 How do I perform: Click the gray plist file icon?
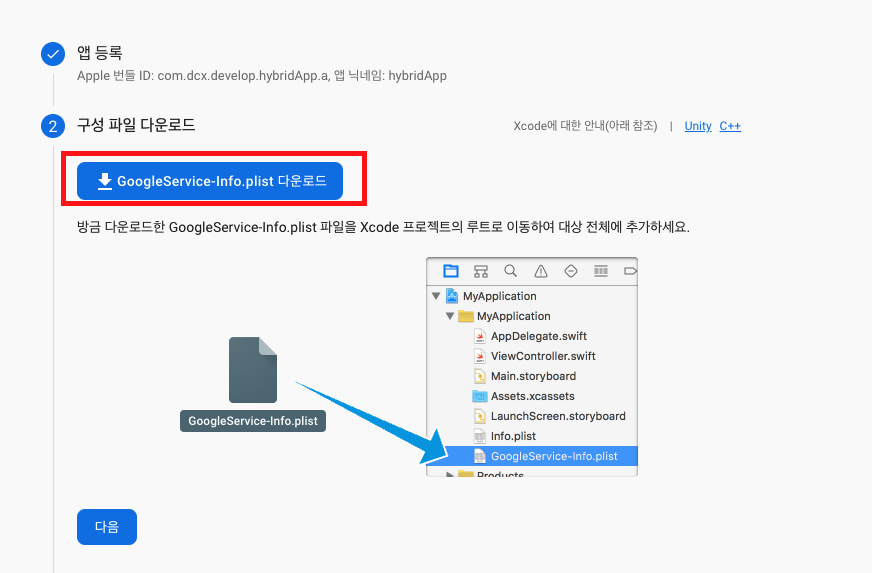253,370
